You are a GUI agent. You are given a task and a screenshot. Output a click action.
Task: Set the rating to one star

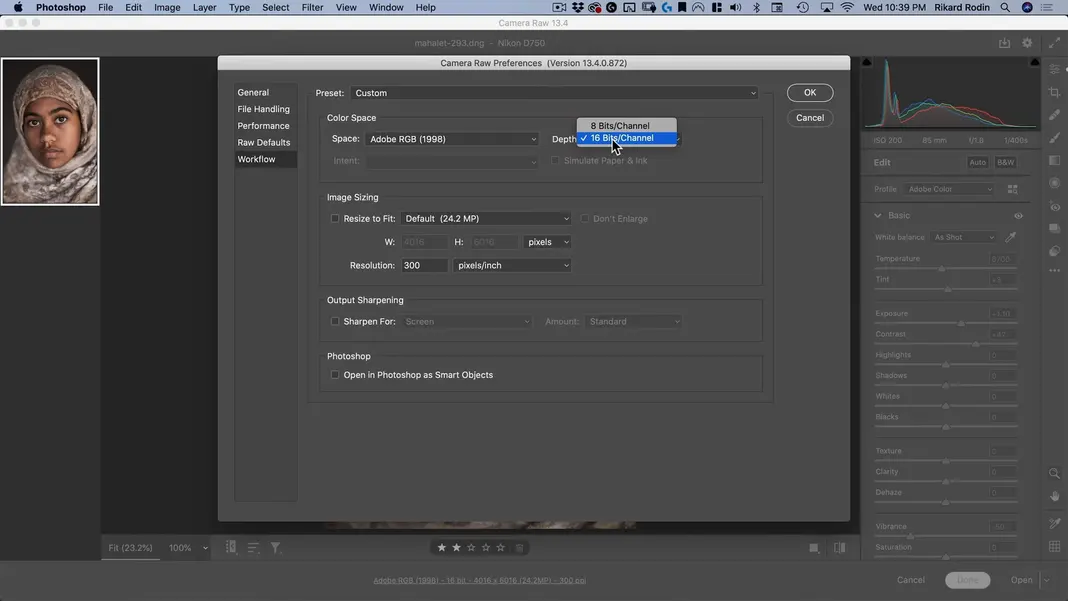441,547
